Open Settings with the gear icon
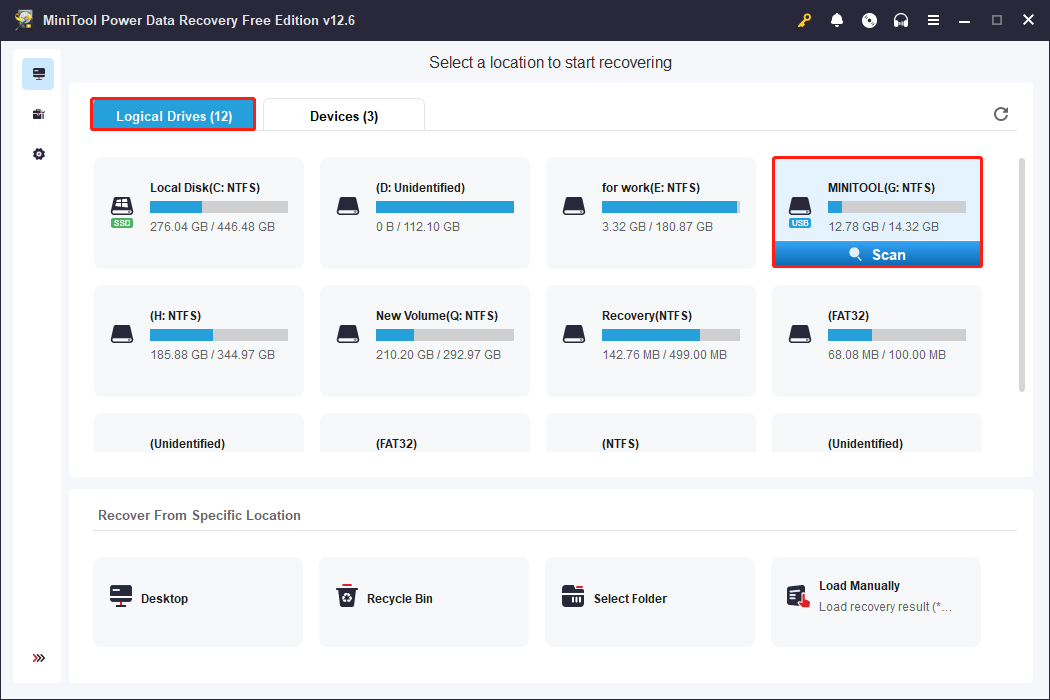Screen dimensions: 1050x700 [38, 154]
